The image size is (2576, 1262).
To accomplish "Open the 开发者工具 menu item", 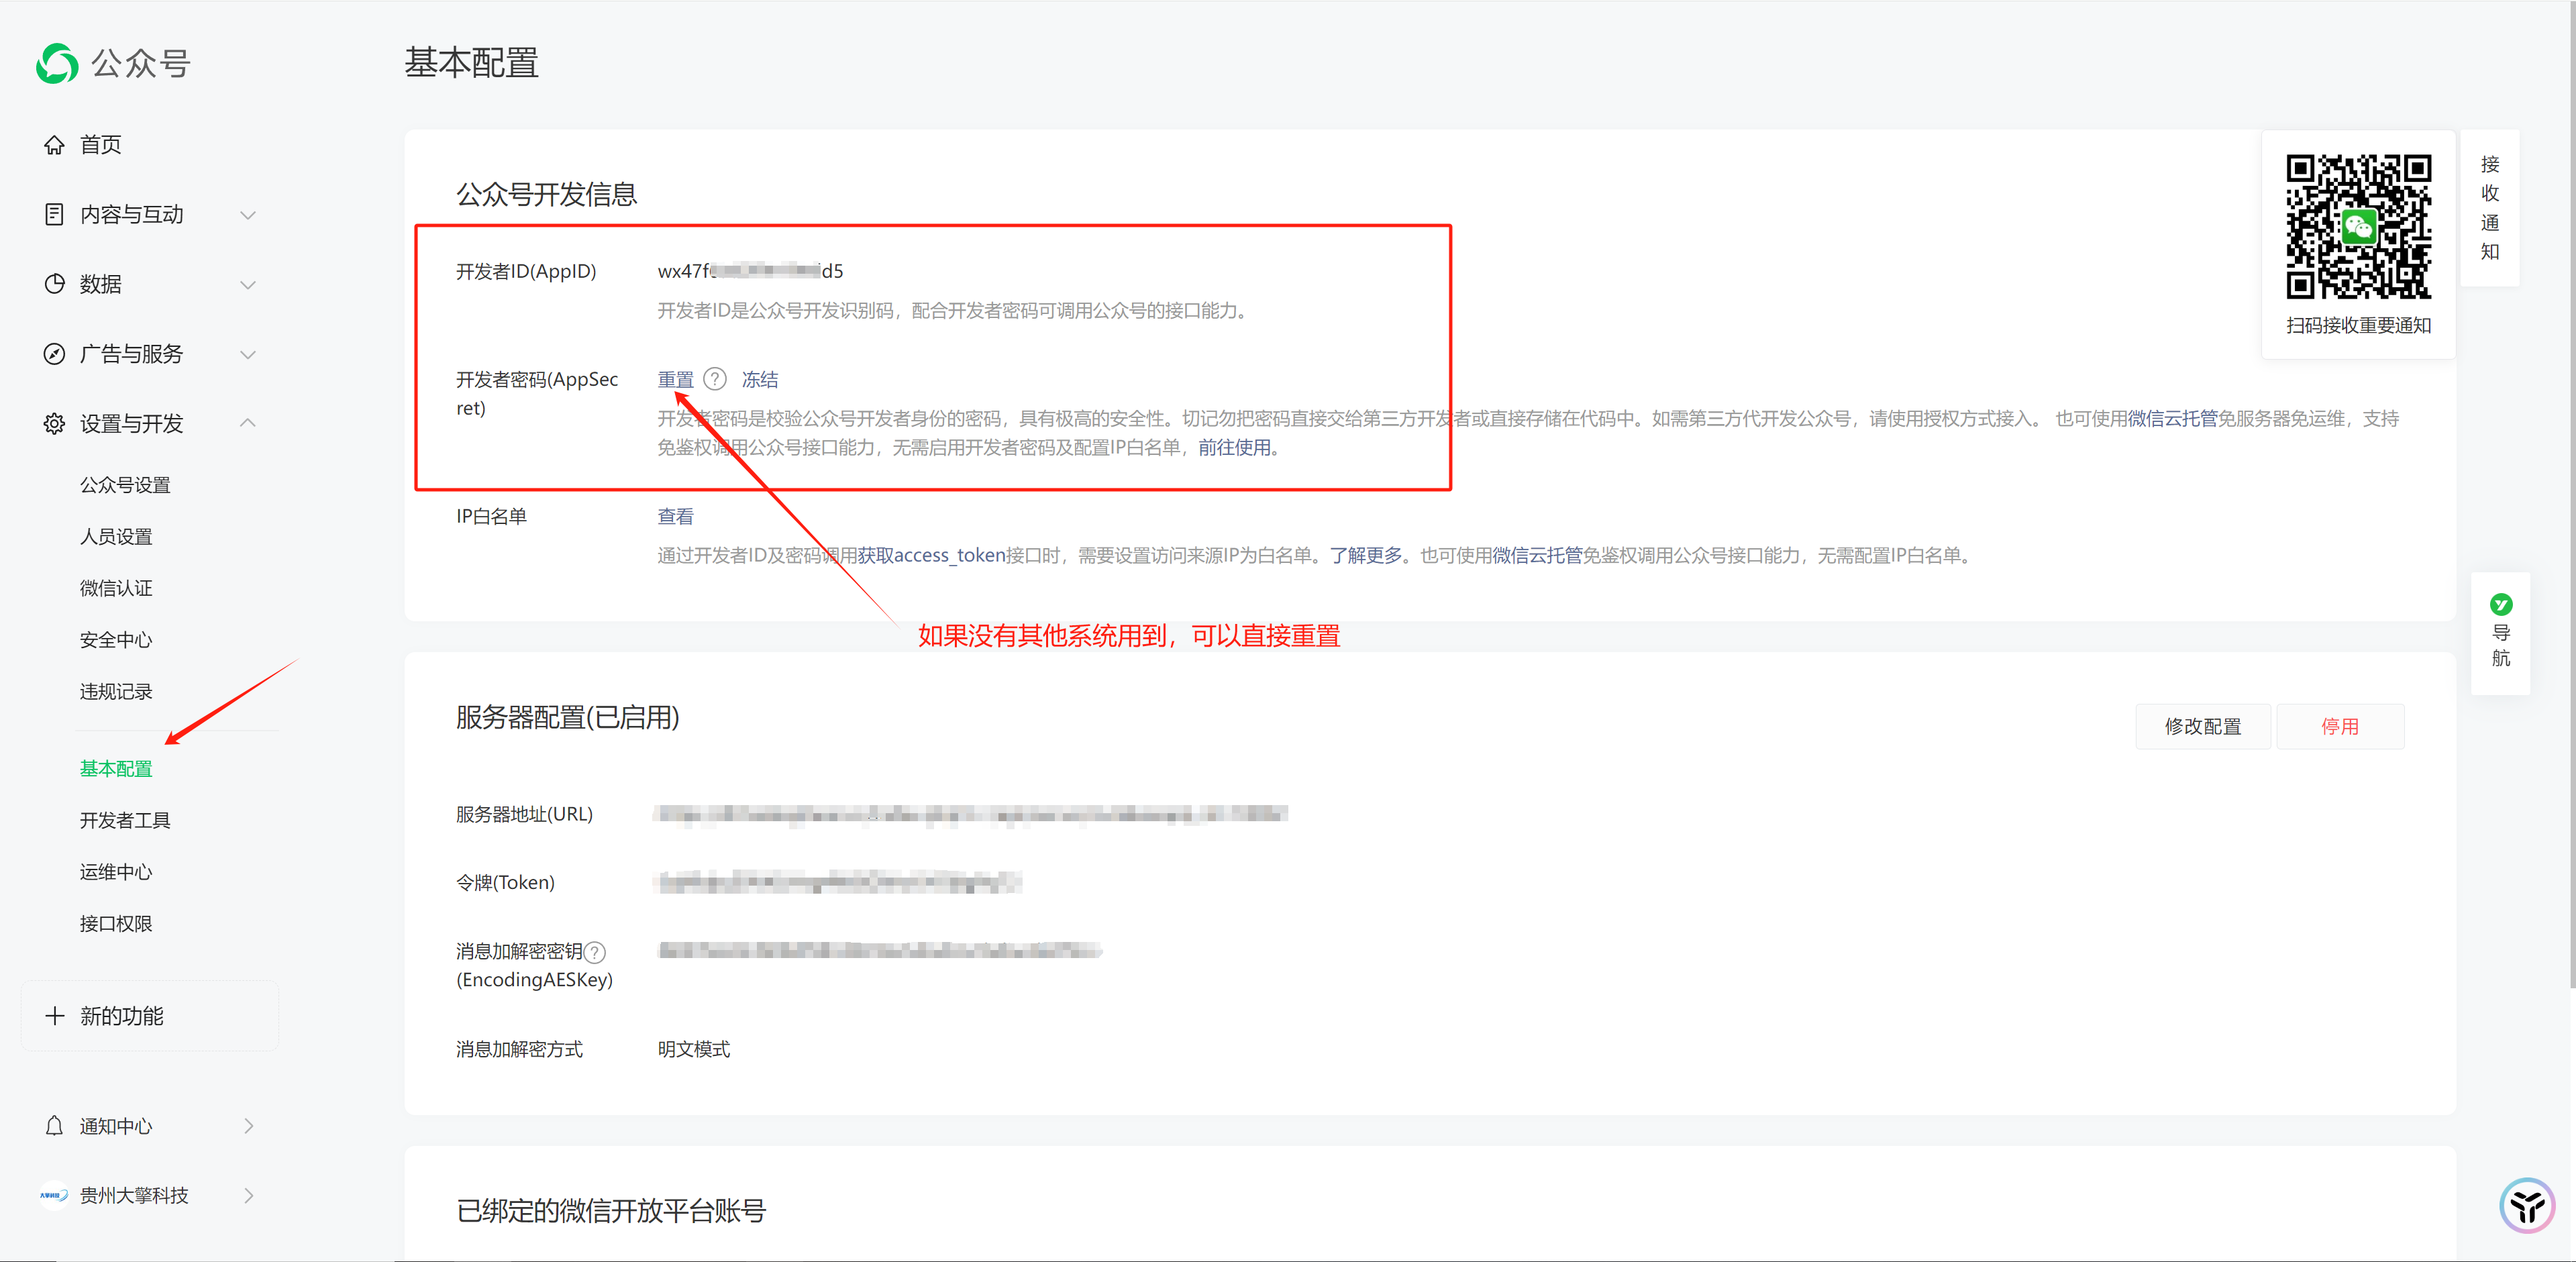I will pyautogui.click(x=125, y=820).
